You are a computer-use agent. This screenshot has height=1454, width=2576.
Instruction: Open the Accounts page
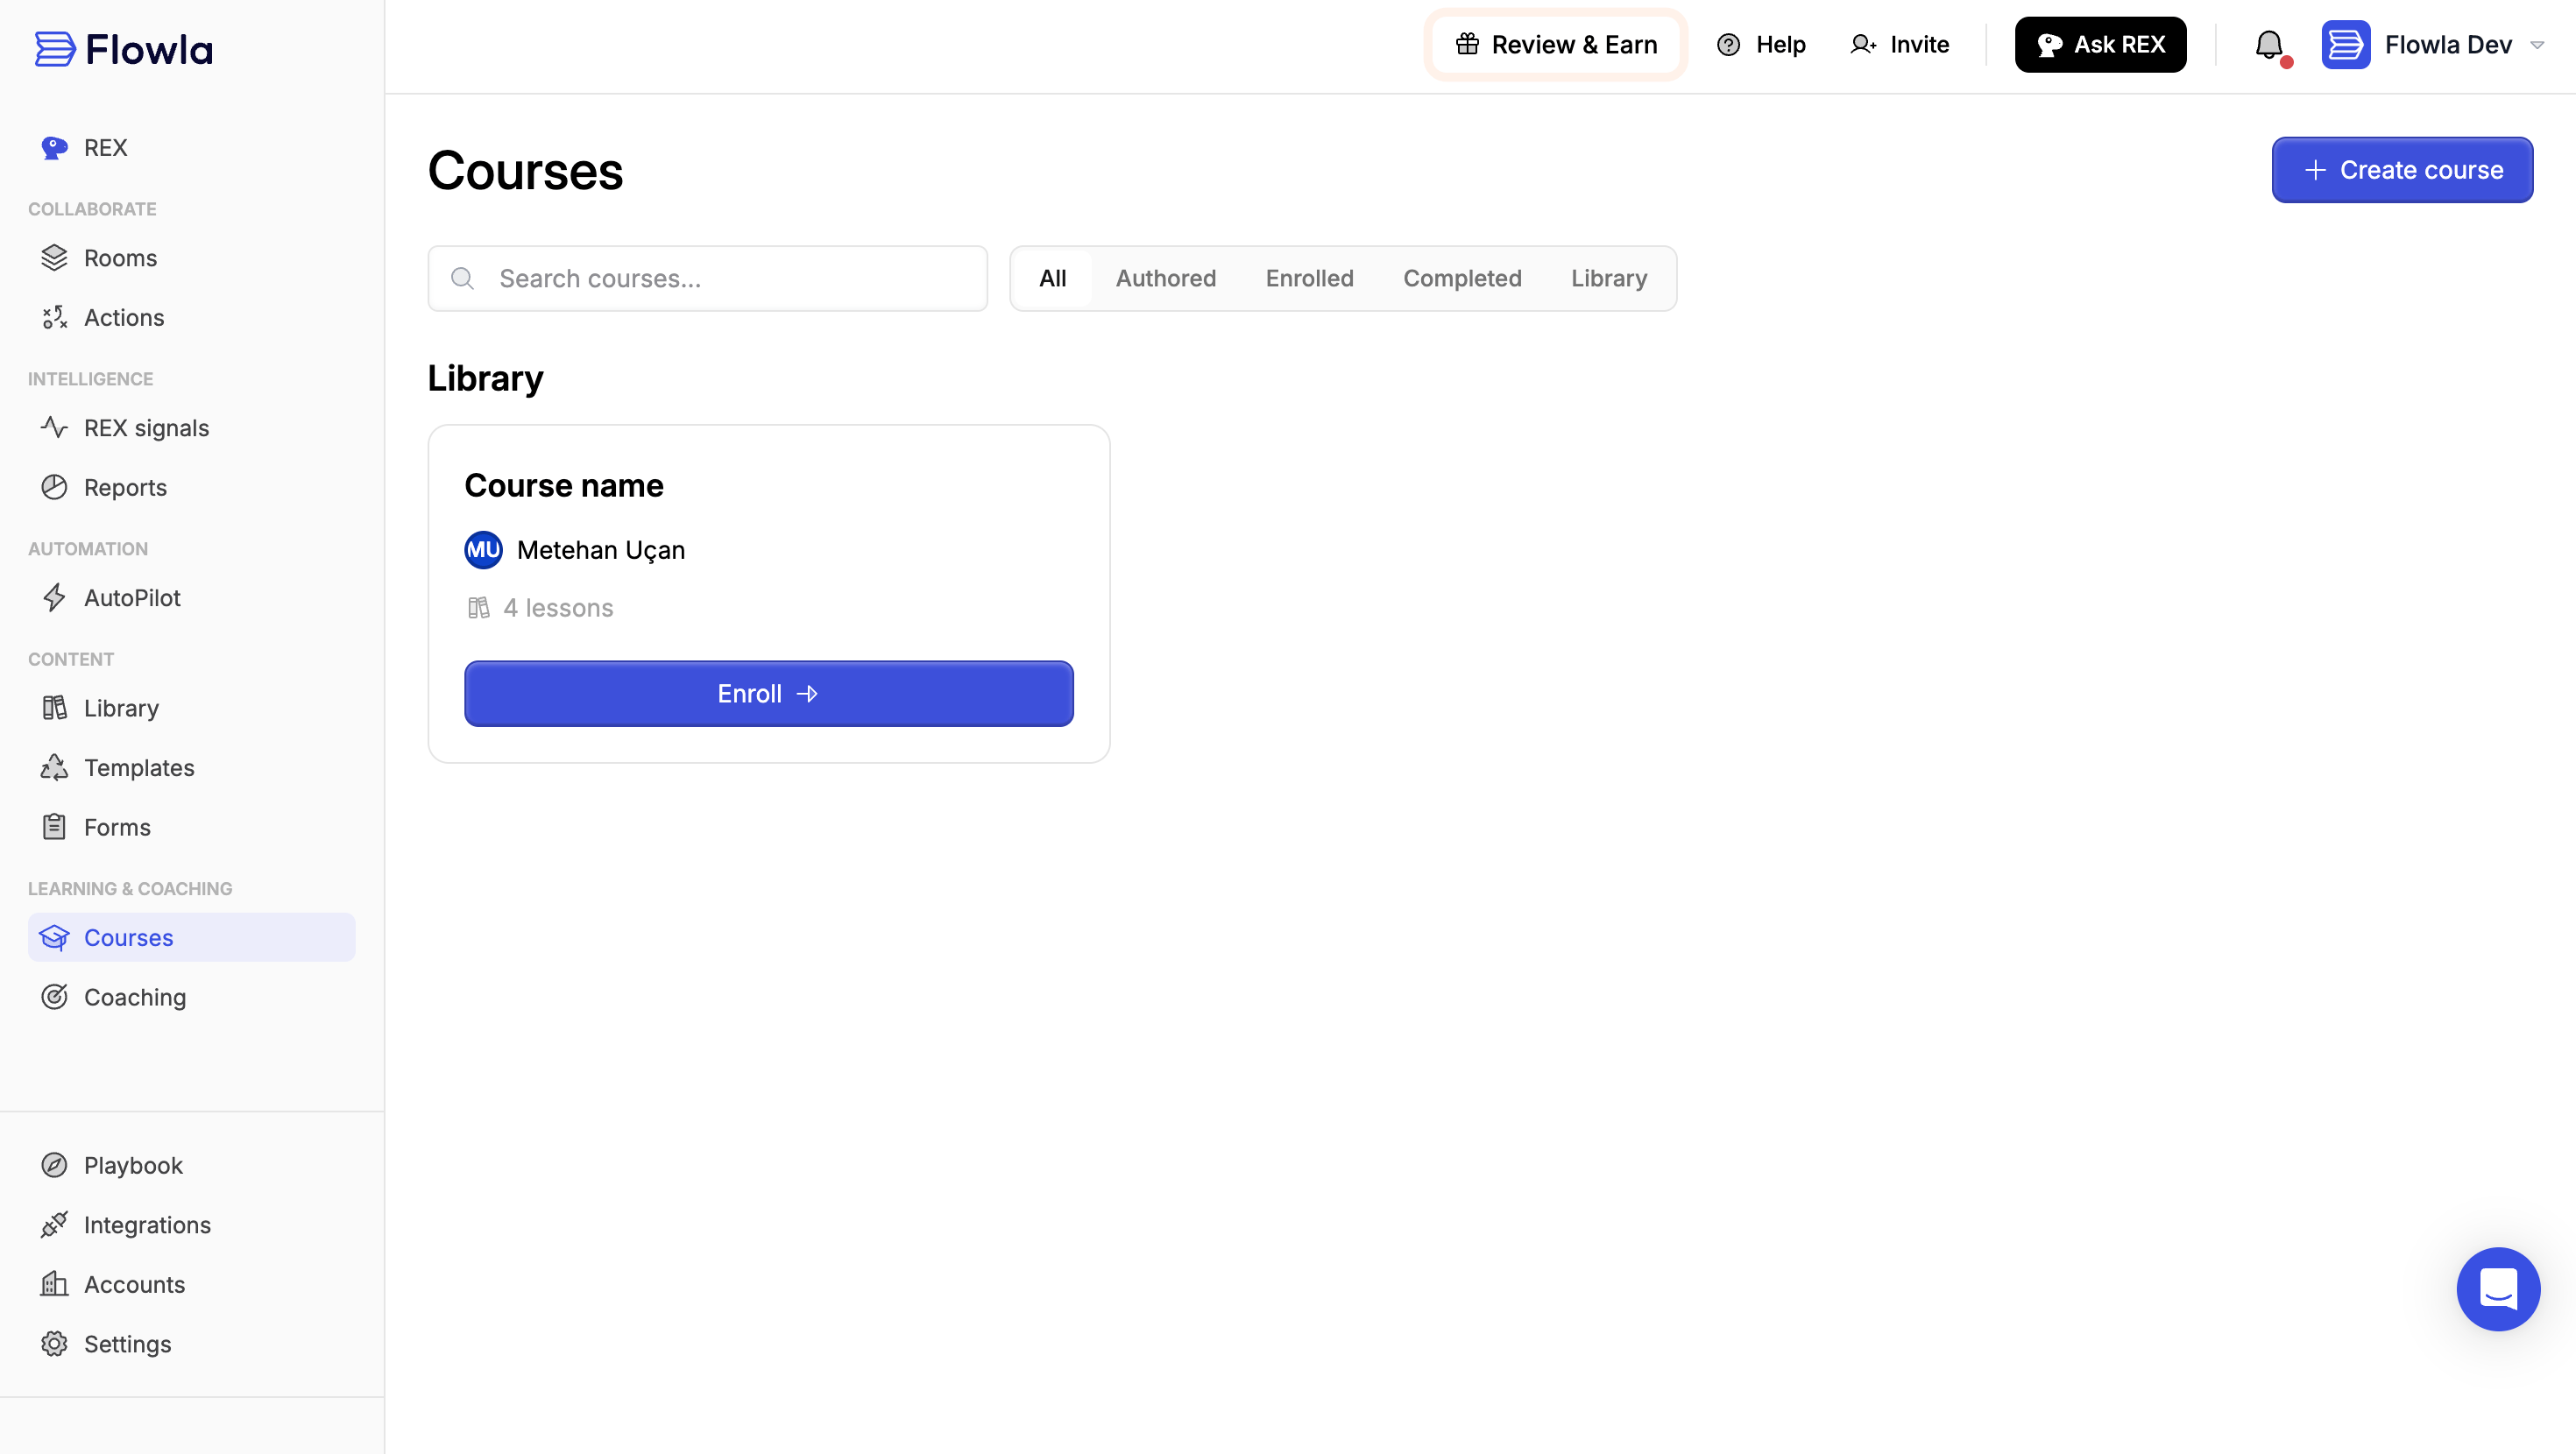[x=191, y=1284]
